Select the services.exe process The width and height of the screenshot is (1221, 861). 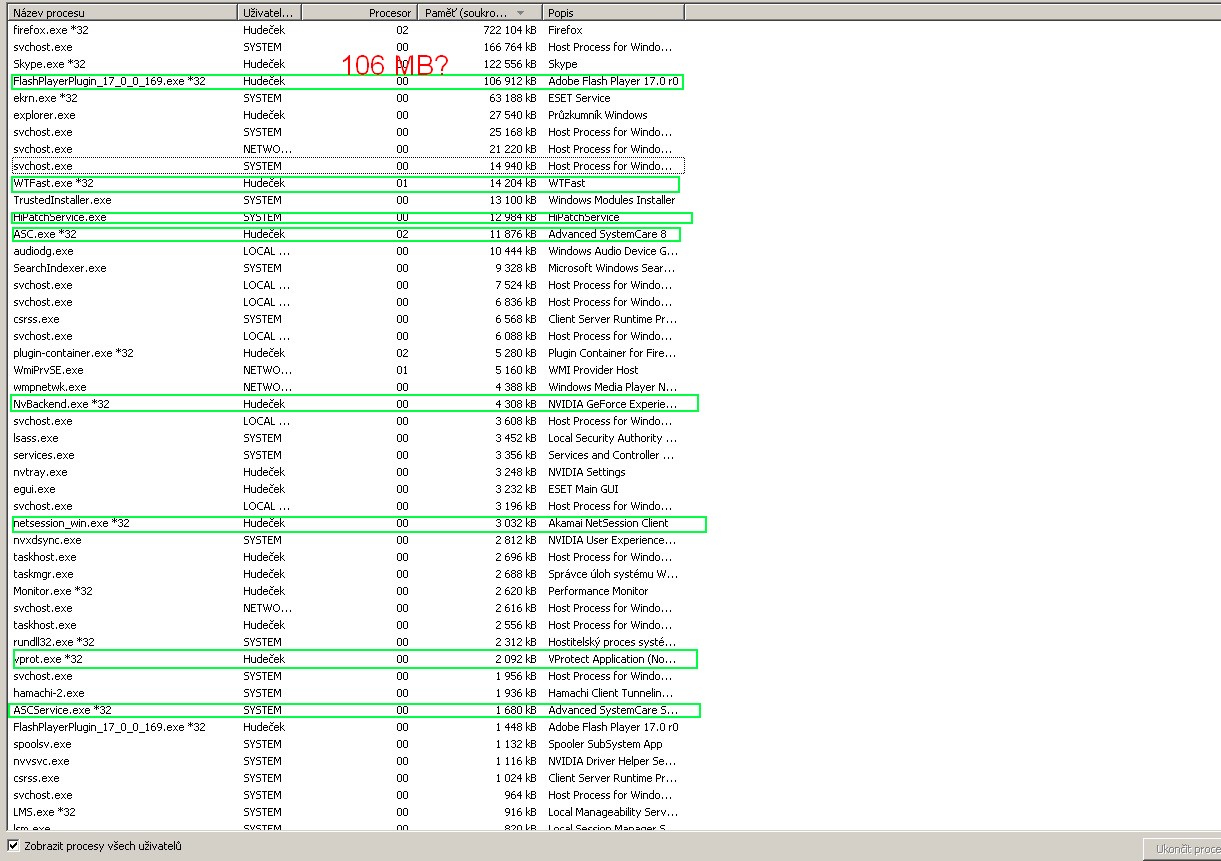tap(347, 455)
